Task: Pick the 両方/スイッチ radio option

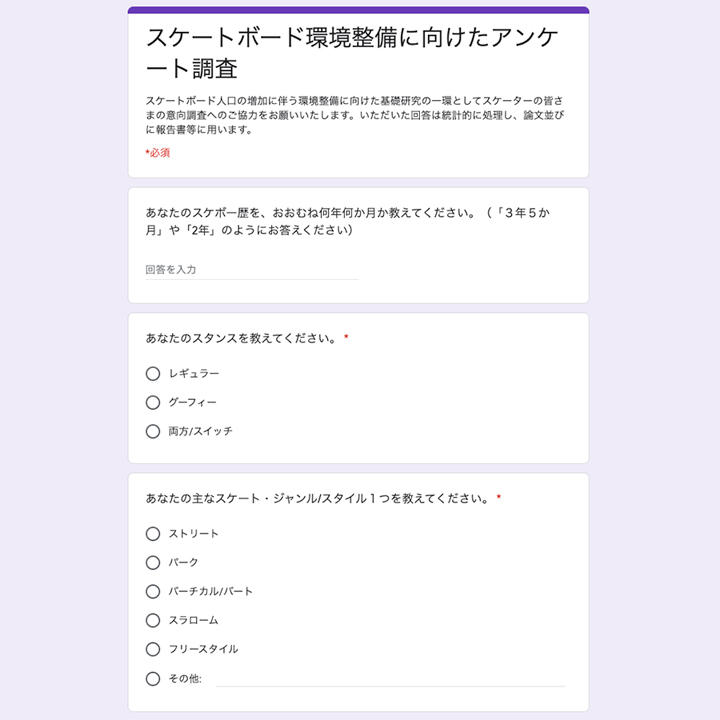Action: click(x=153, y=431)
